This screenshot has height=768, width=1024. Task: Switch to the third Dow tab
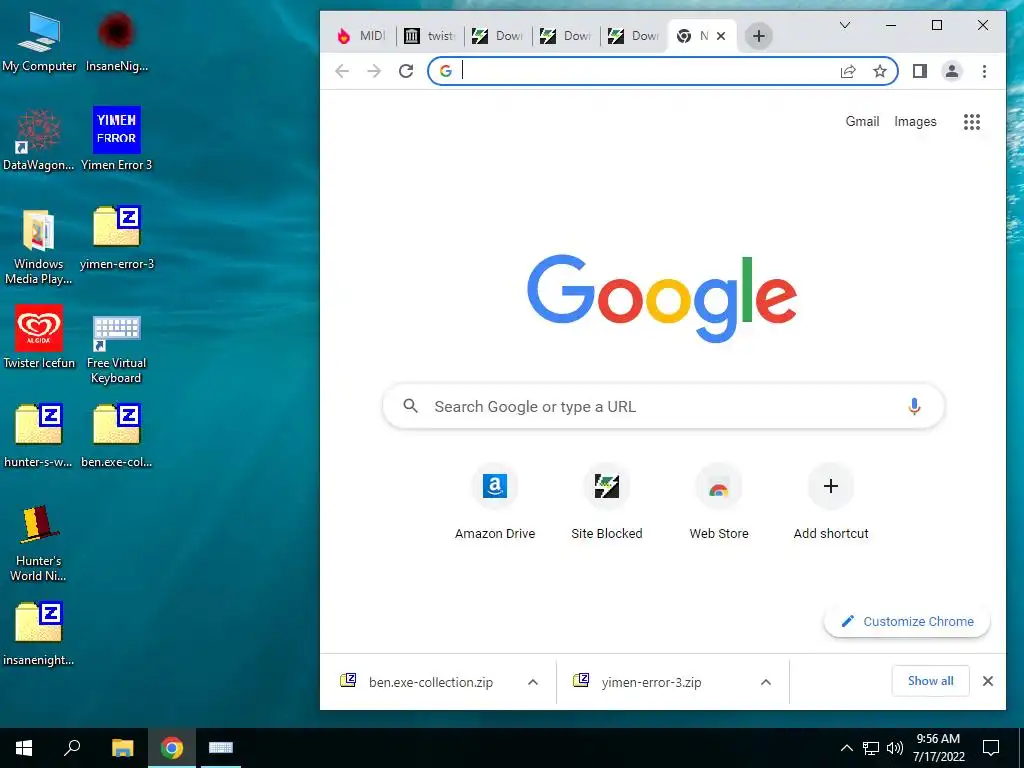633,36
